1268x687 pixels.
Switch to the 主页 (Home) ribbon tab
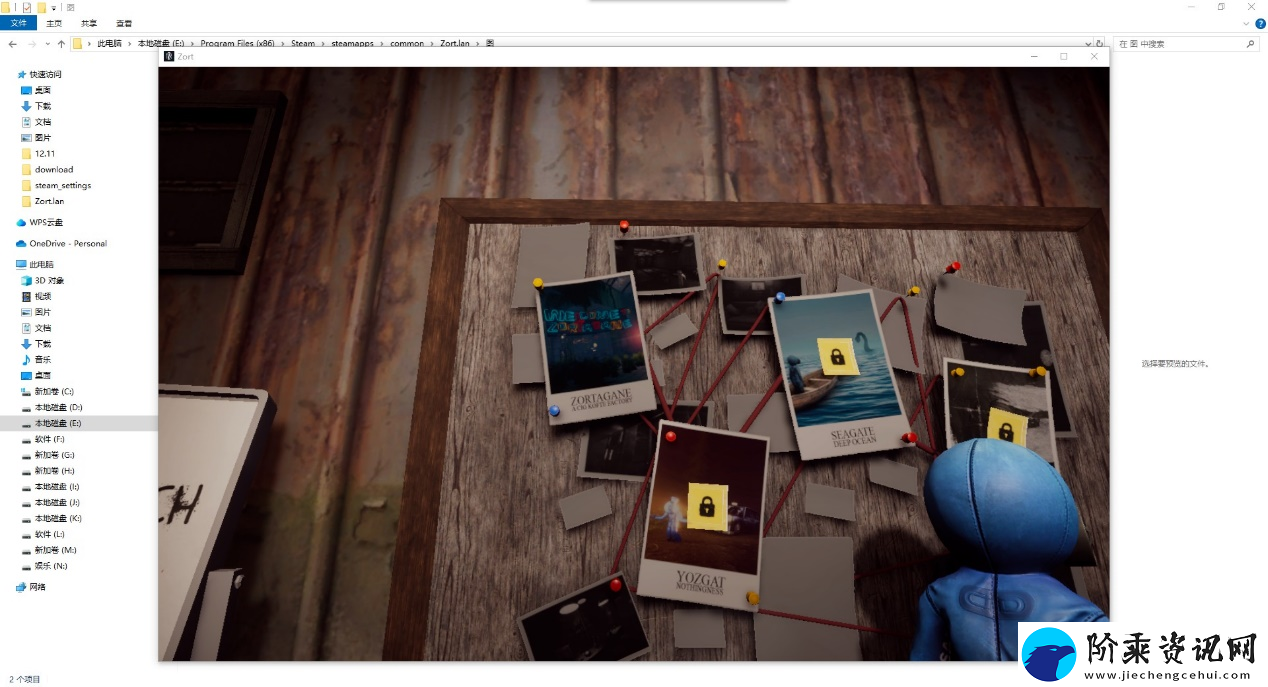54,23
